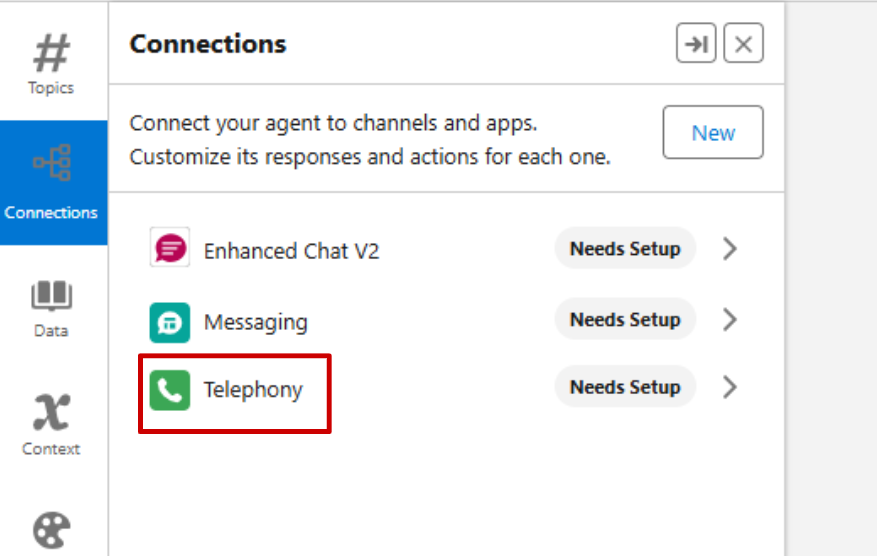Expand the Telephony connection chevron

pos(730,387)
